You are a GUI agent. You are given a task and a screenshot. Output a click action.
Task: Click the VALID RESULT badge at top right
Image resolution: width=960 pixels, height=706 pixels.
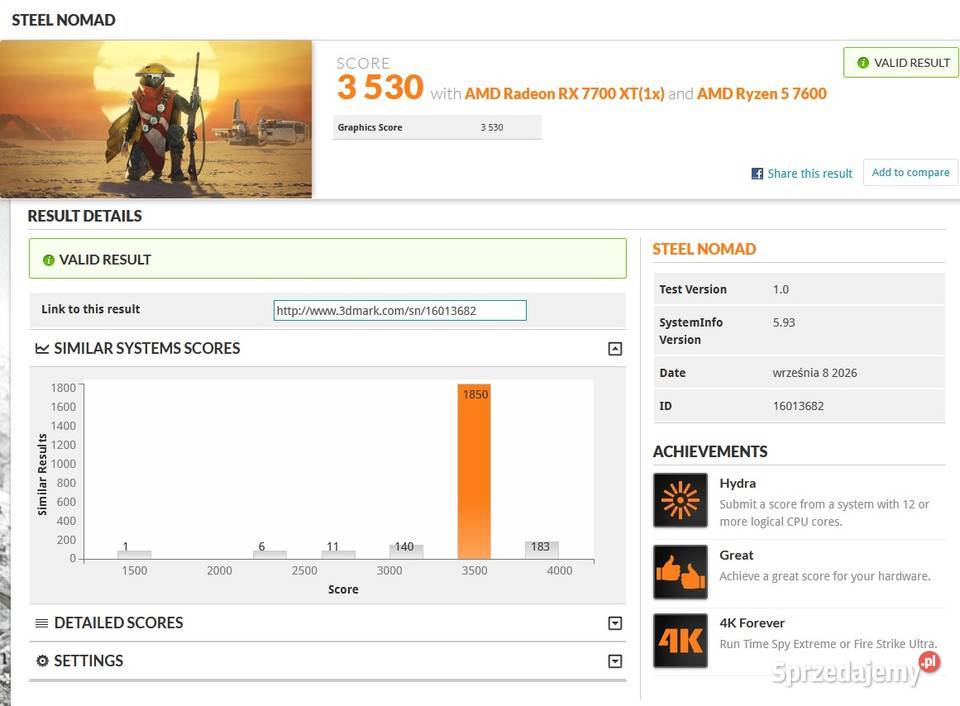point(901,62)
